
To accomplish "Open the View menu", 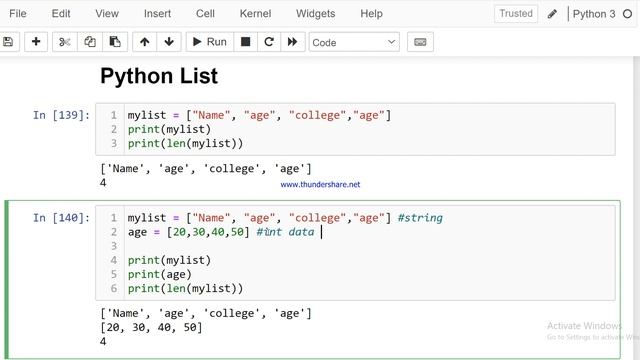I will tap(107, 13).
